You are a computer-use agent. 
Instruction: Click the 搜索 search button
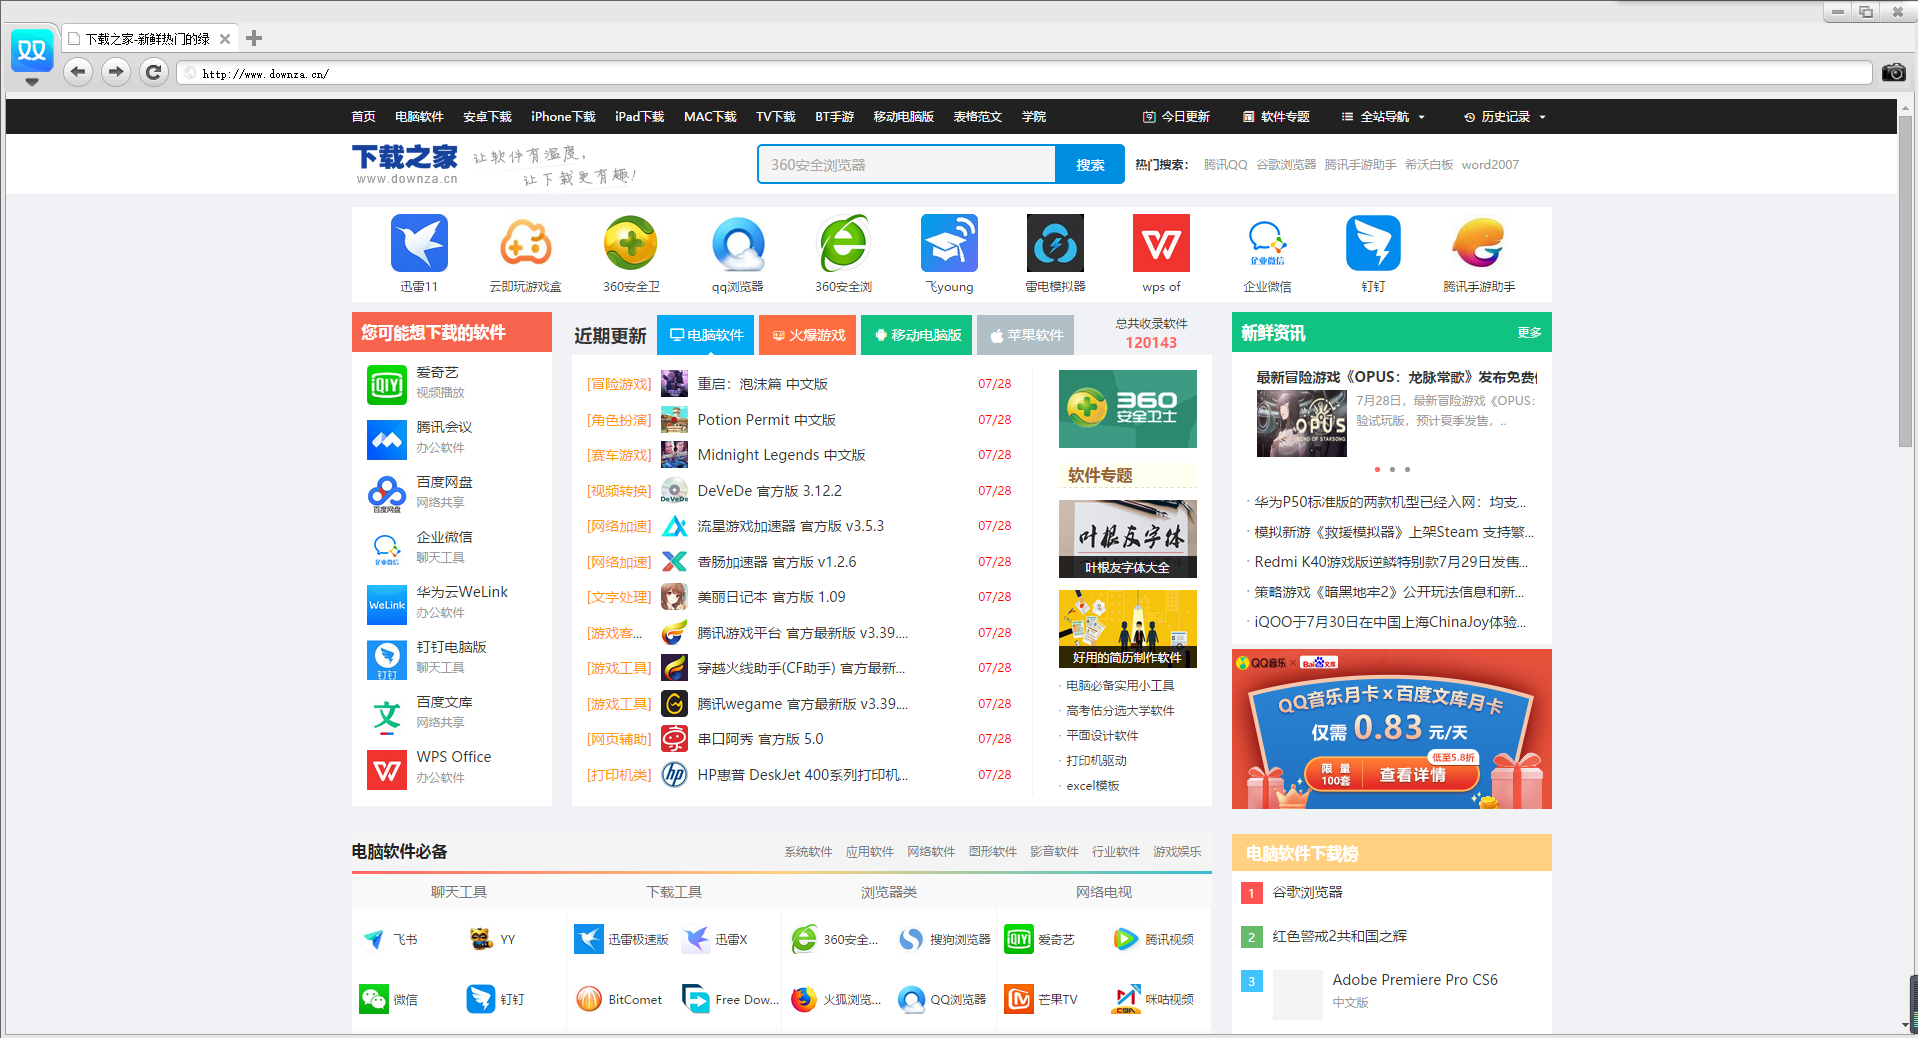tap(1089, 164)
